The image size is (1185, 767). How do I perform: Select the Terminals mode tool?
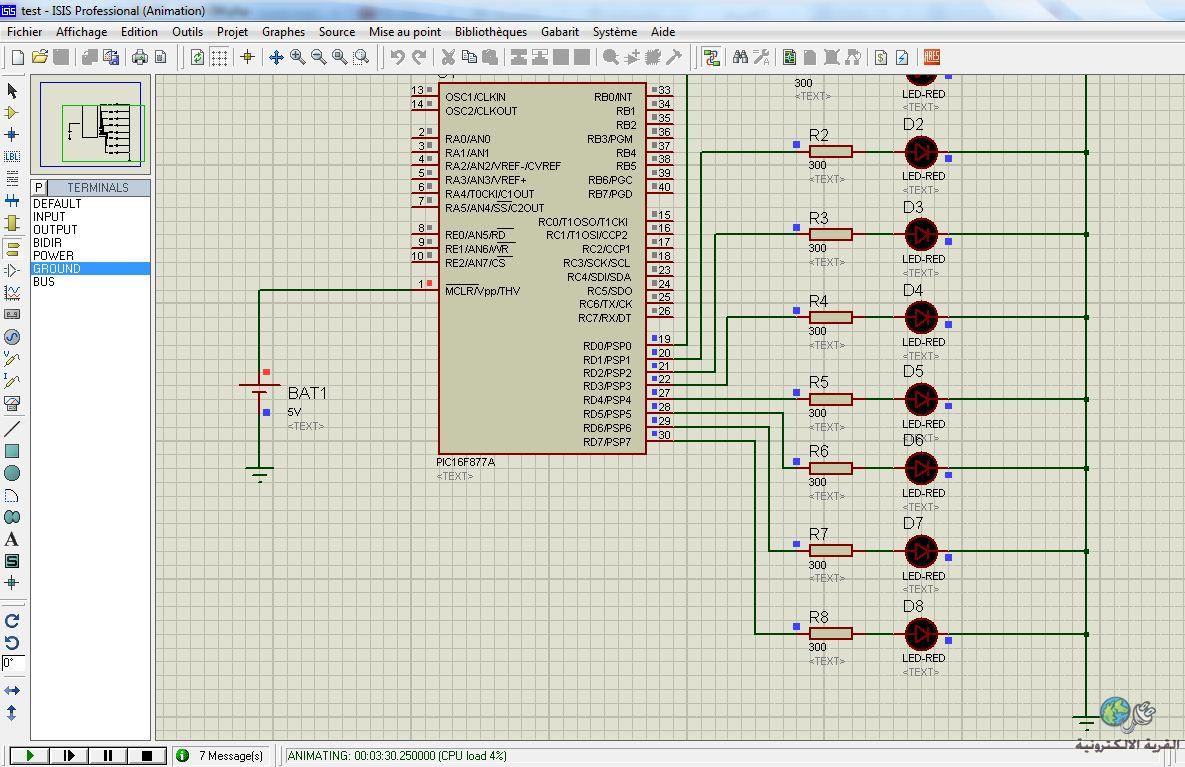pos(12,247)
